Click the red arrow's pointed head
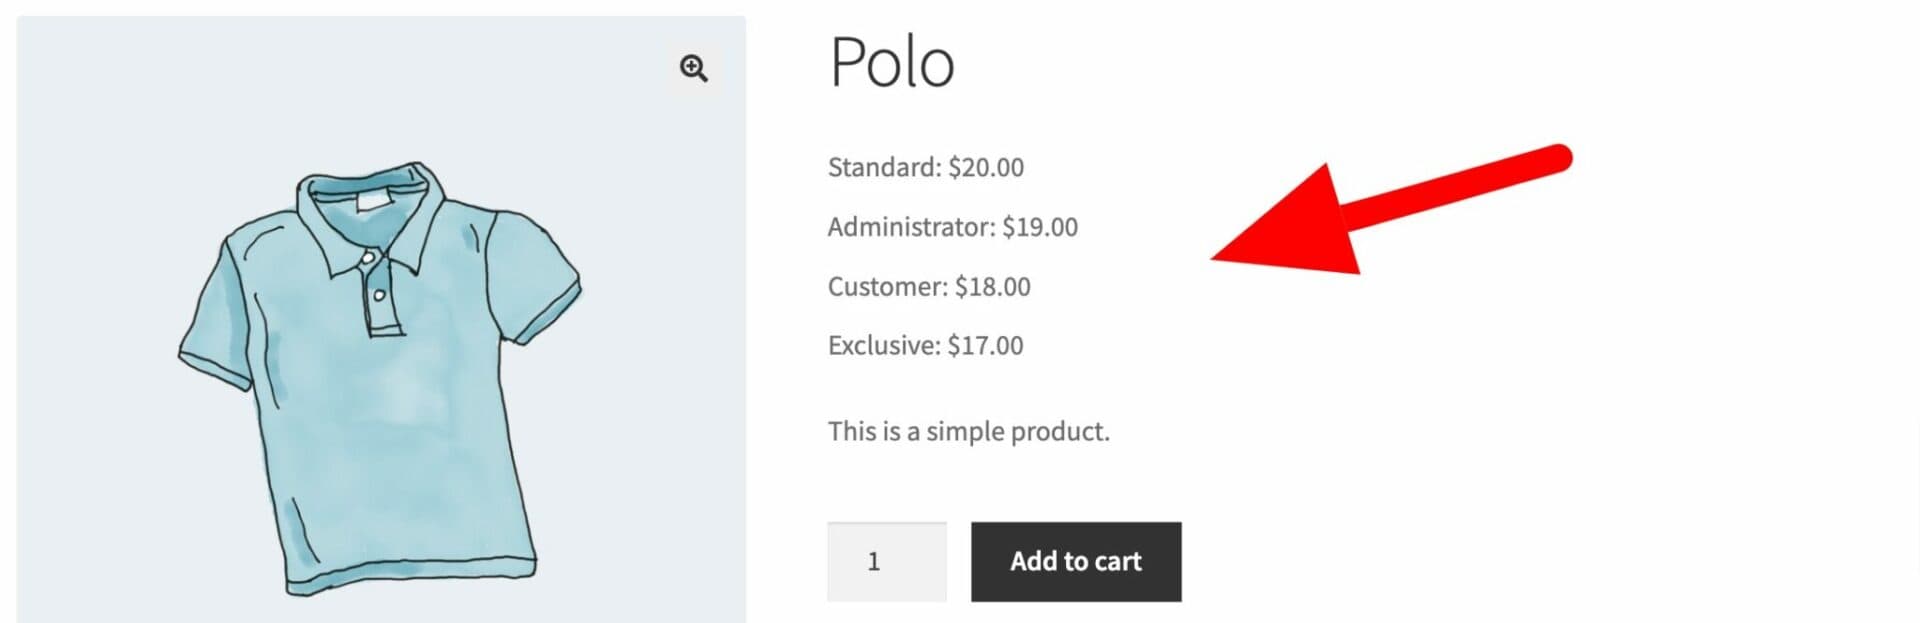This screenshot has width=1920, height=623. (x=1290, y=225)
